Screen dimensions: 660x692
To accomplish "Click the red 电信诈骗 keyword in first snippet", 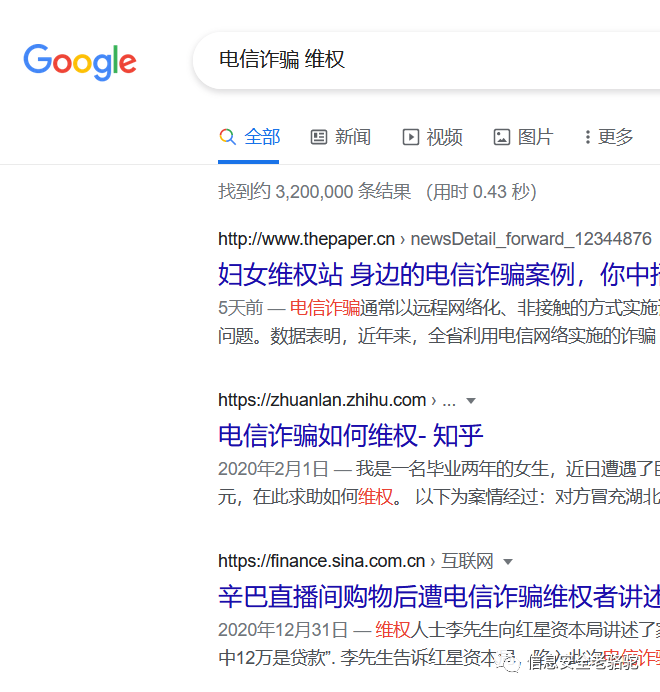I will point(325,308).
